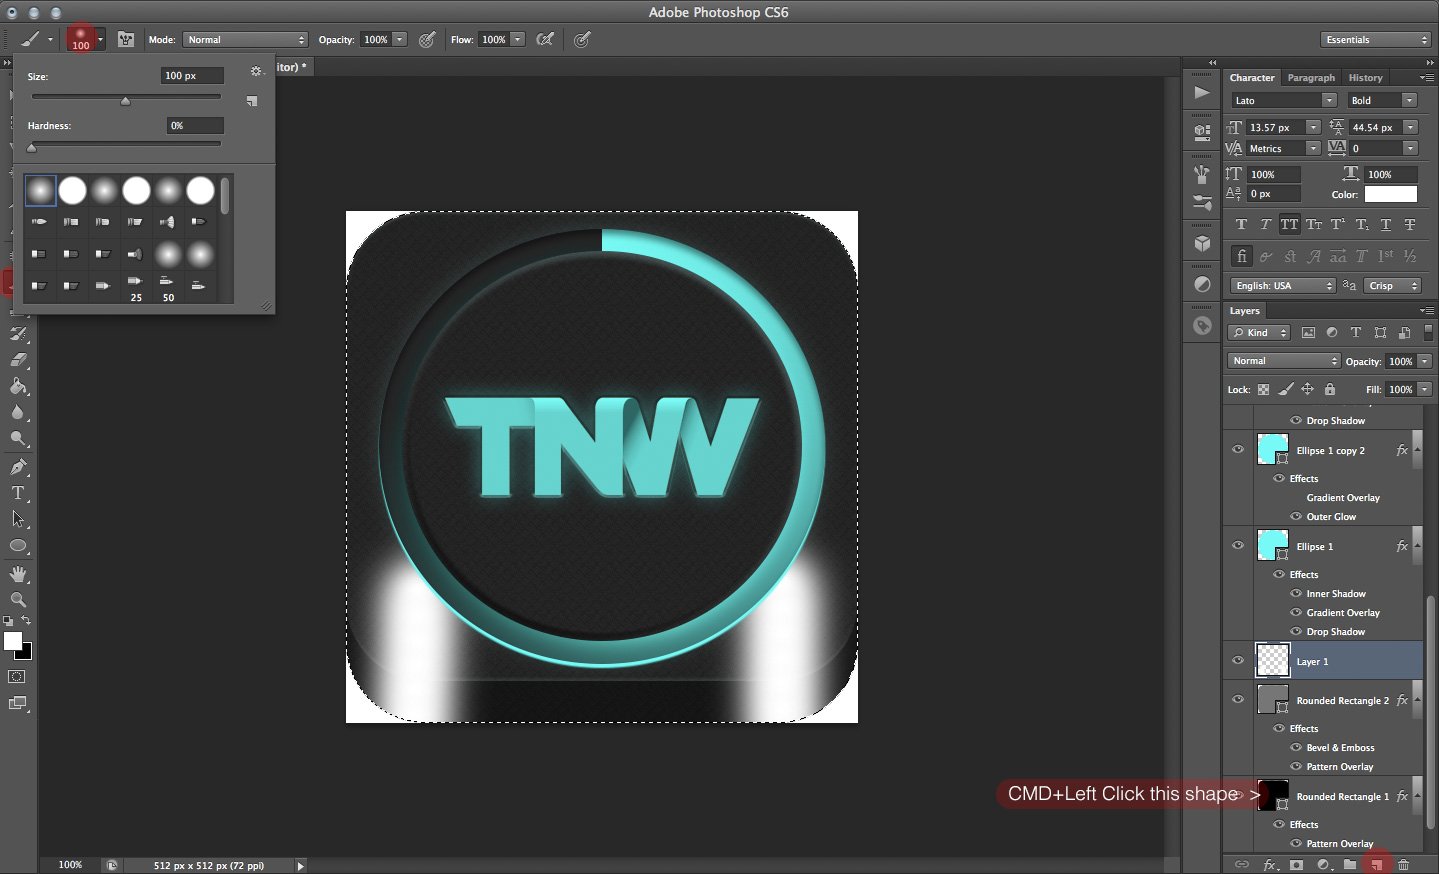Toggle visibility of Layer 1
1439x874 pixels.
pos(1238,661)
